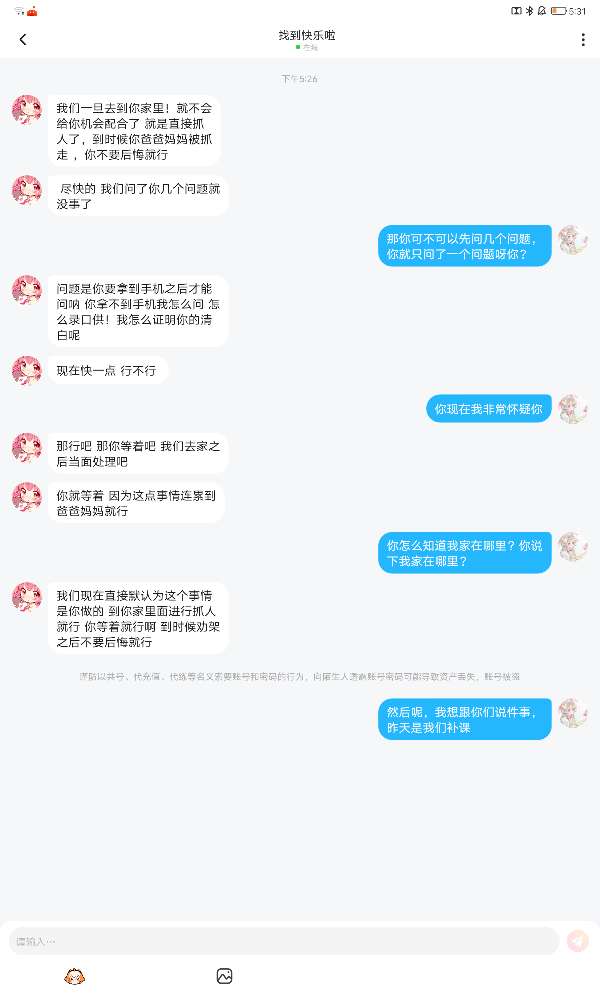Screen dimensions: 600x1000
Task: Tap the chat title 找到快乐啦
Action: pos(307,35)
